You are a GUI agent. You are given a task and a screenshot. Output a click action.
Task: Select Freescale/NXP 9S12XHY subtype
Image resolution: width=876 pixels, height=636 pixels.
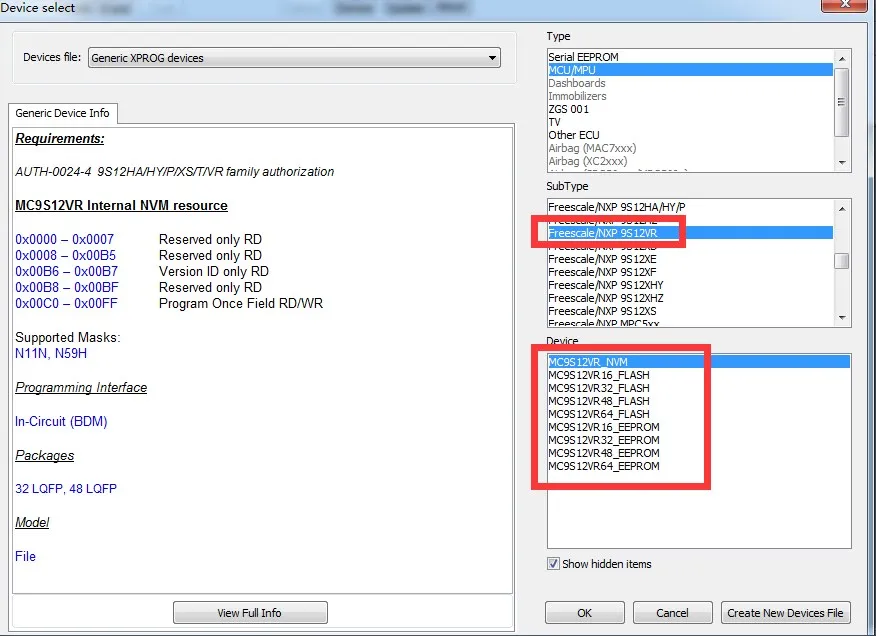[690, 285]
